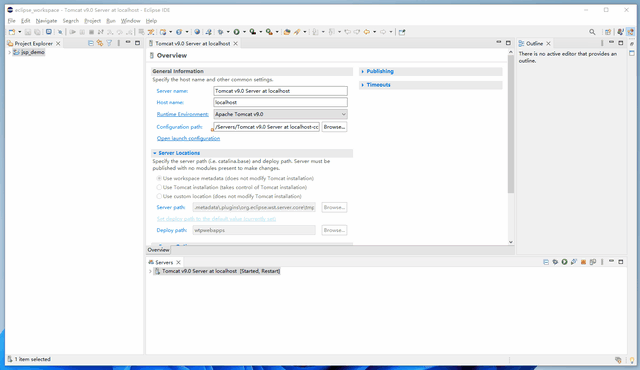This screenshot has width=640, height=370.
Task: Select the Servers view tab
Action: tap(164, 262)
